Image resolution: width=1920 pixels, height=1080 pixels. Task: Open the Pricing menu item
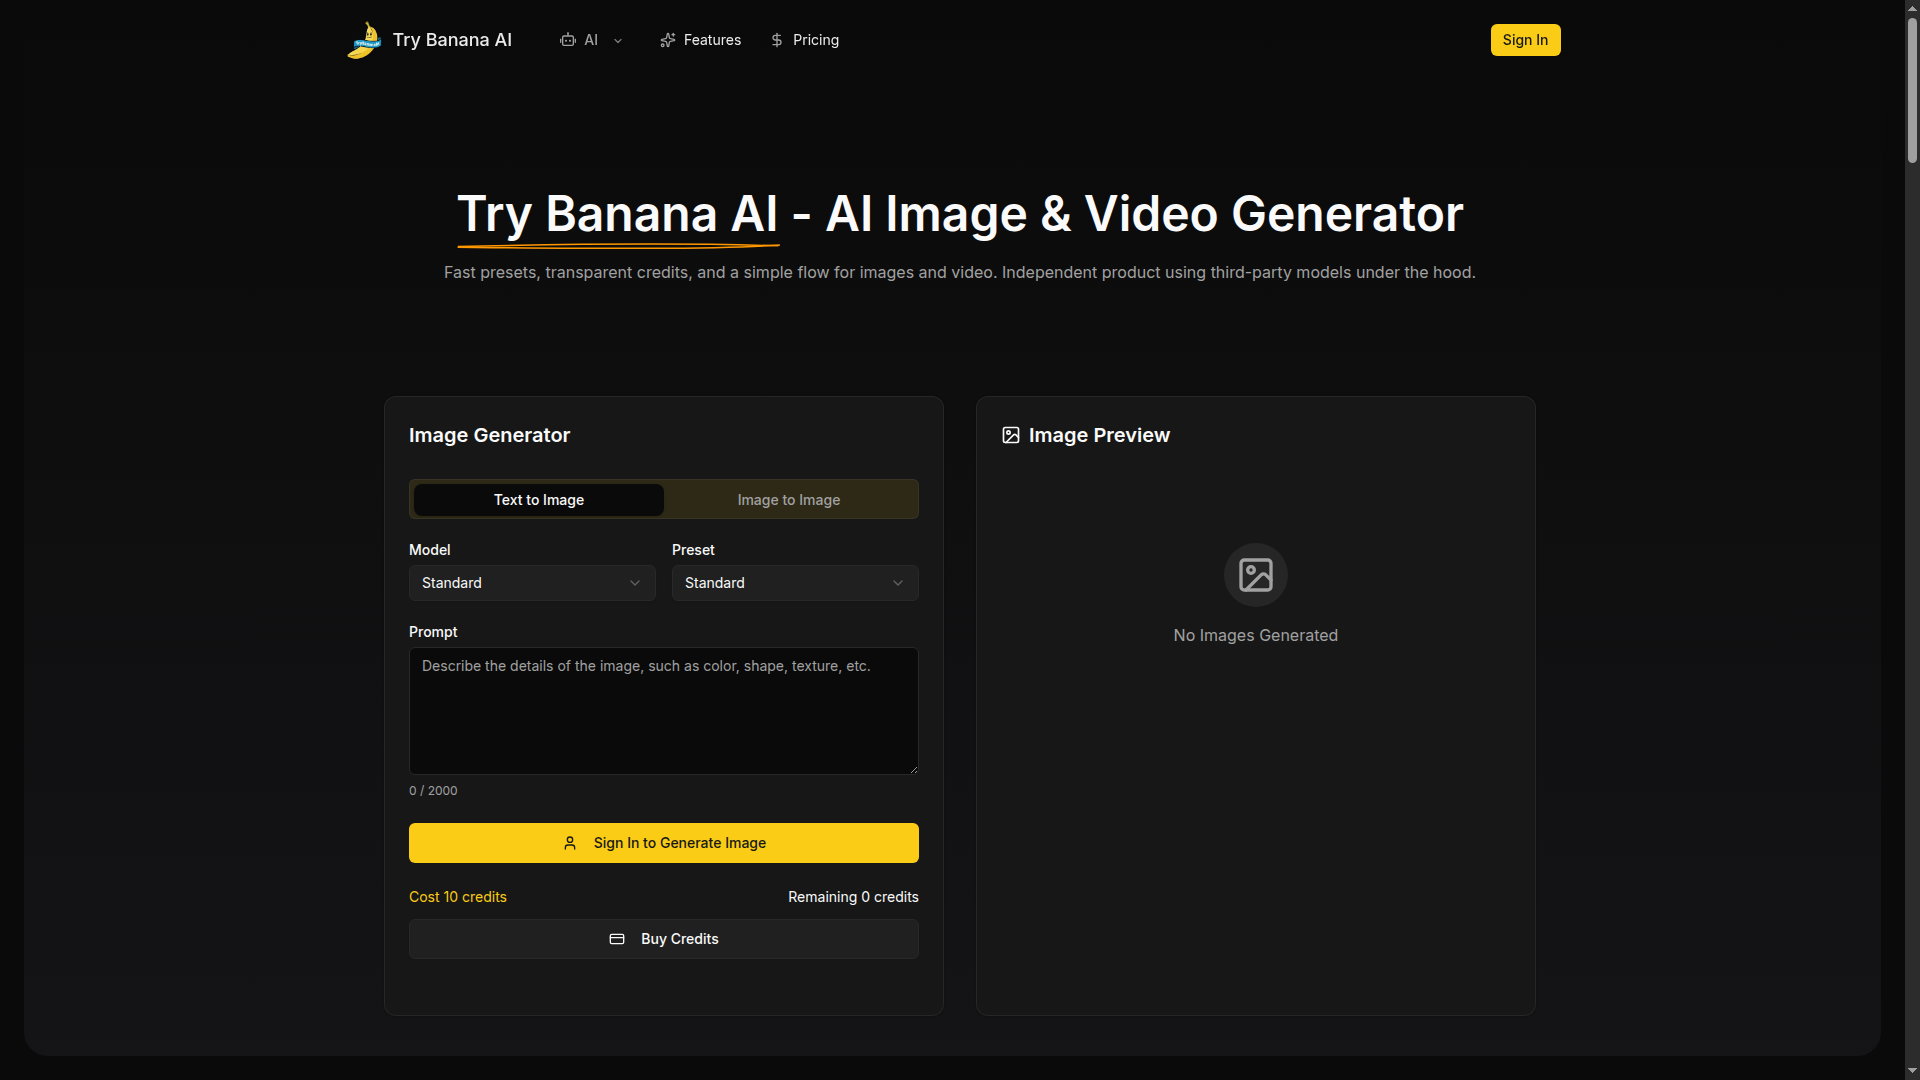pos(814,40)
